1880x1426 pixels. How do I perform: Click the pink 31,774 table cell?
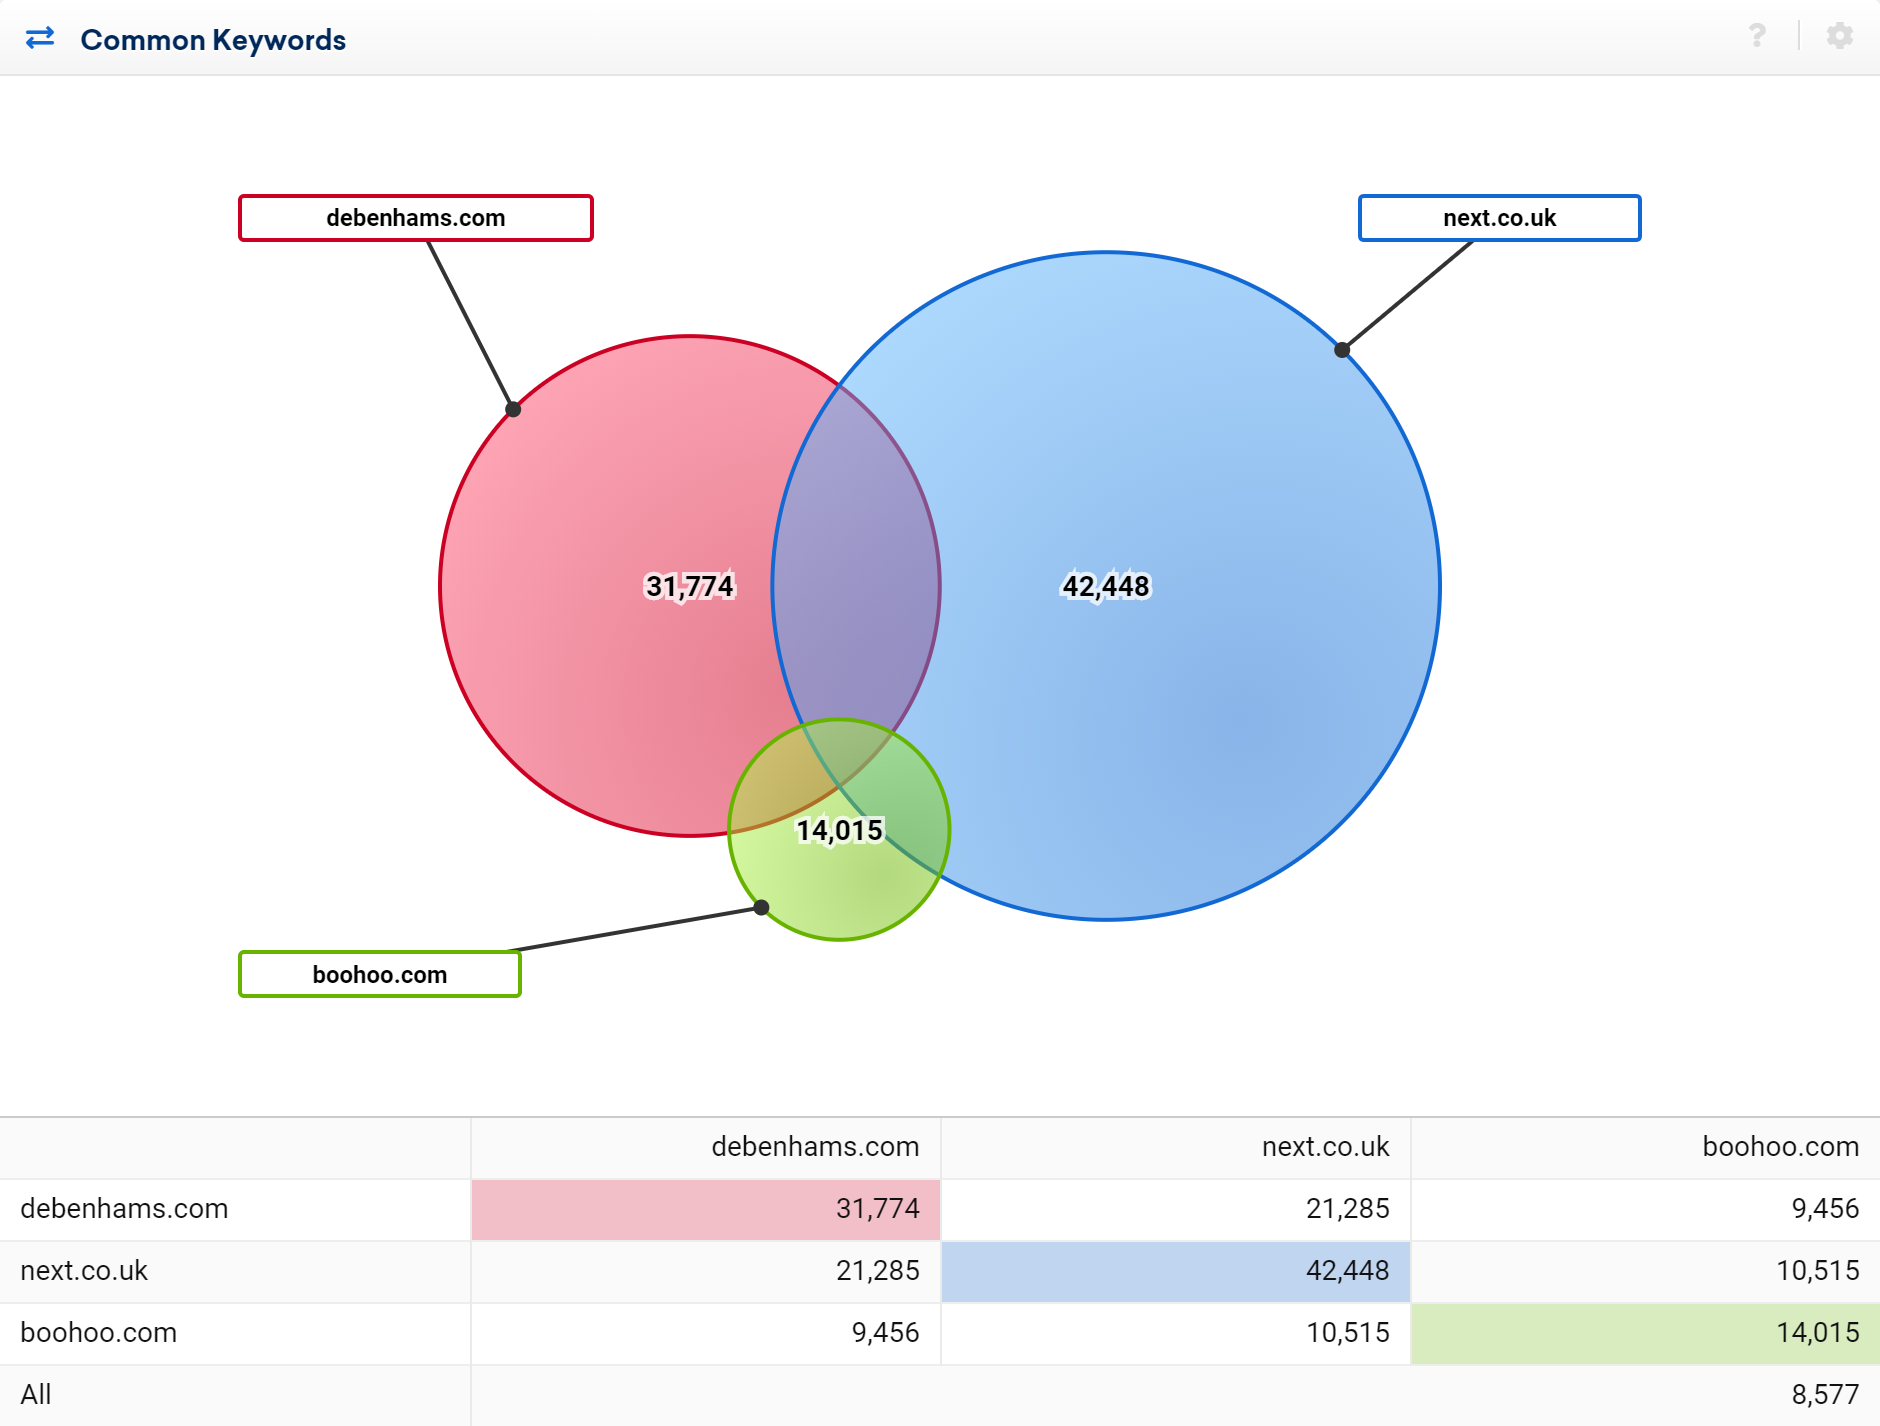tap(706, 1210)
